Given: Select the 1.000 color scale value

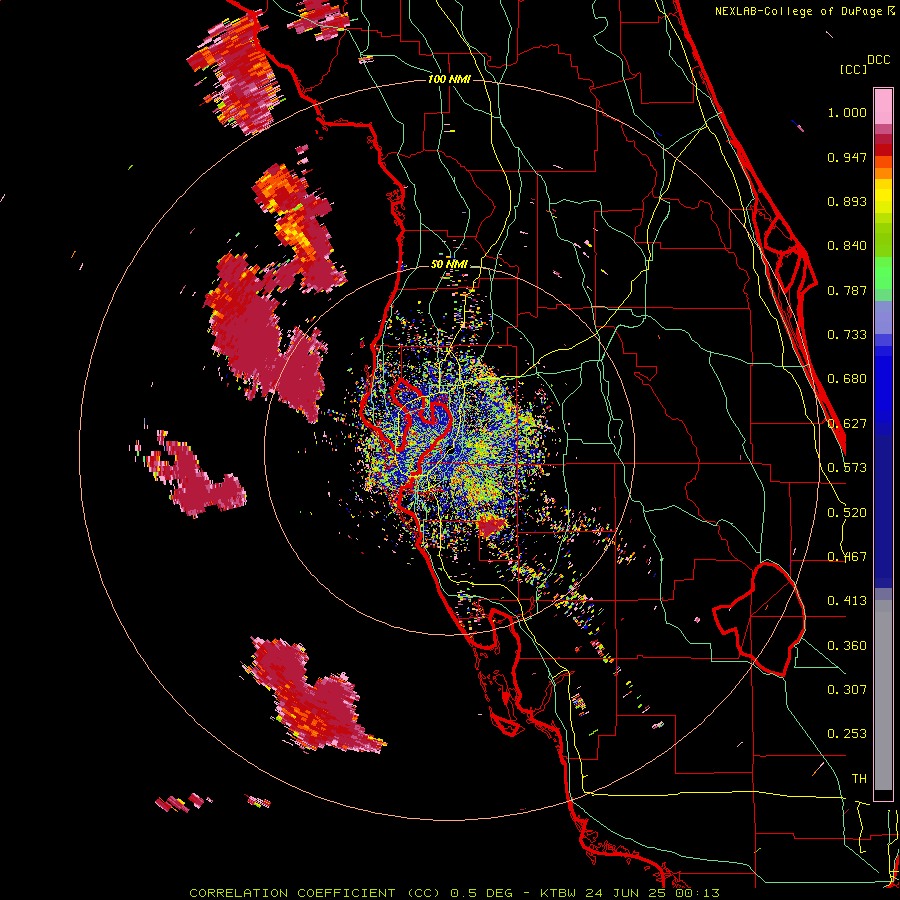Looking at the screenshot, I should click(847, 112).
